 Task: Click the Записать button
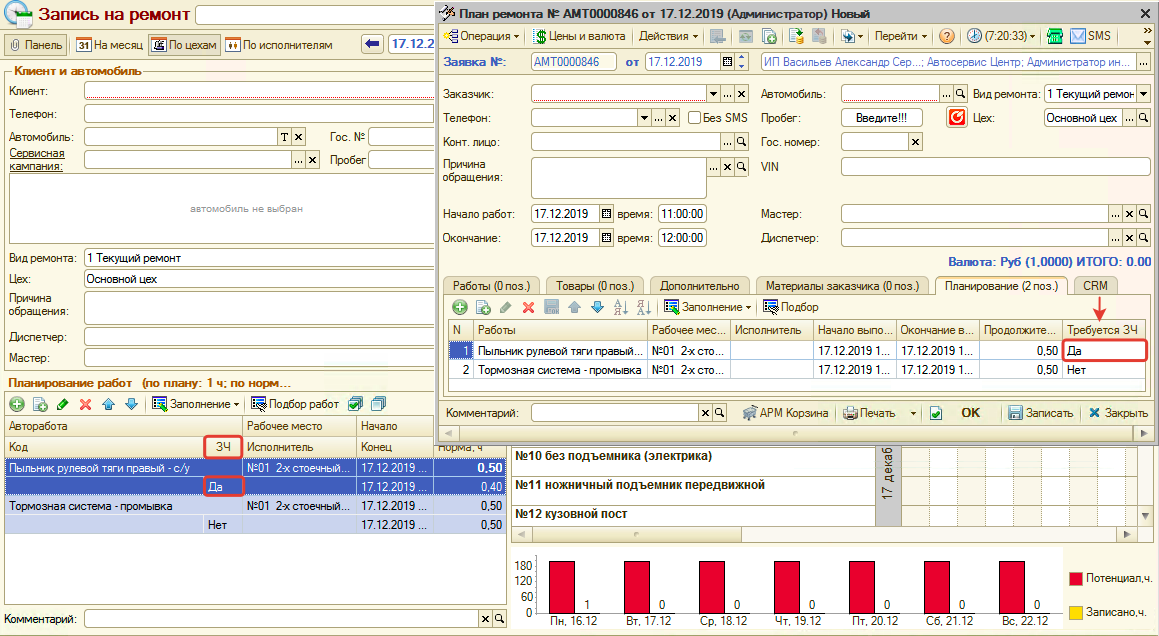[1040, 412]
